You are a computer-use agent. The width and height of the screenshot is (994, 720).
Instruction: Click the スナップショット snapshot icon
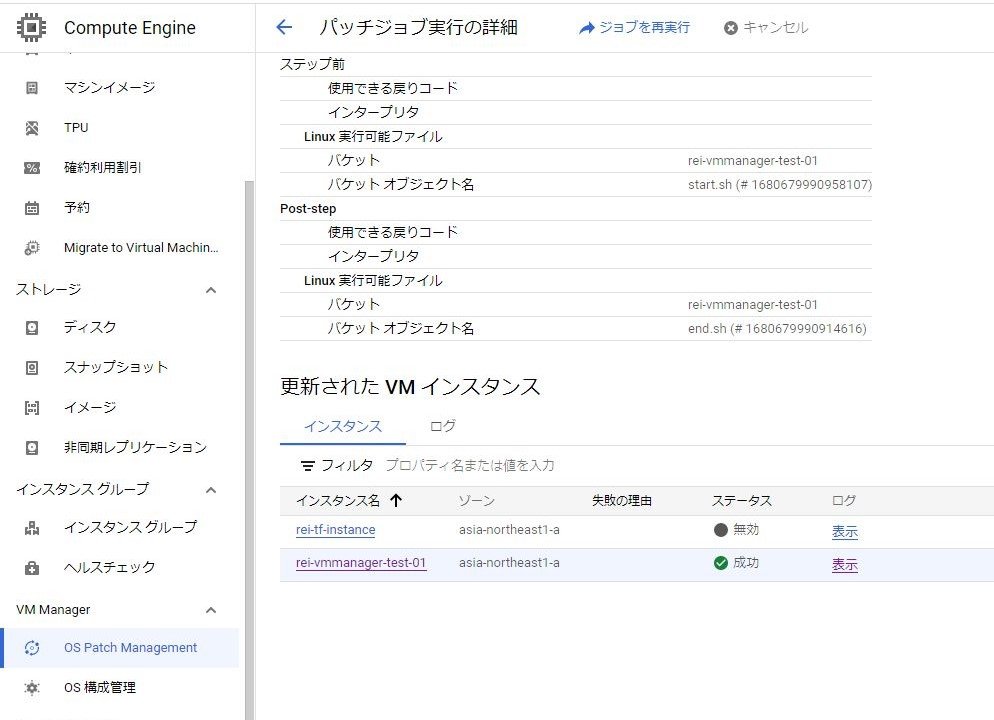[32, 367]
